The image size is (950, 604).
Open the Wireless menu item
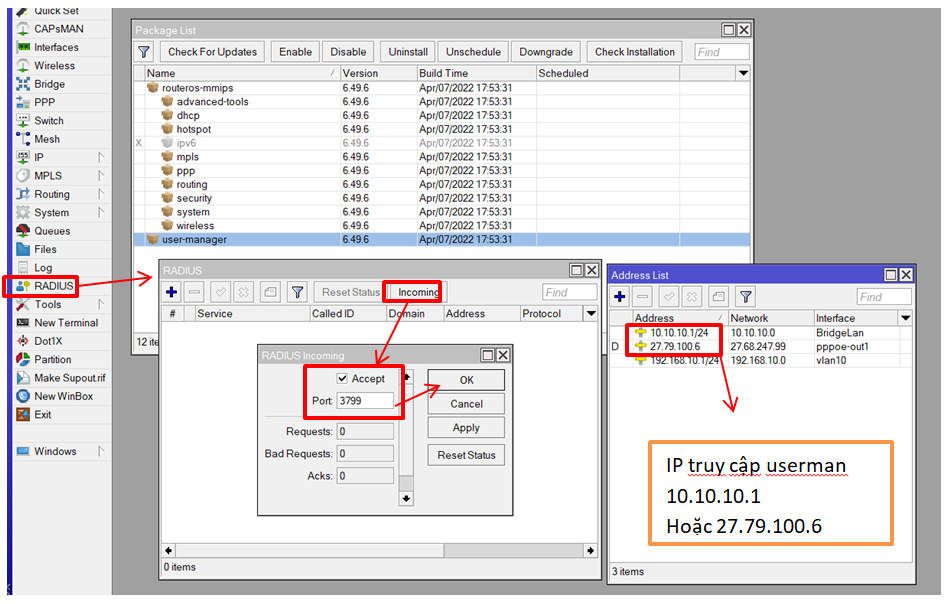54,66
